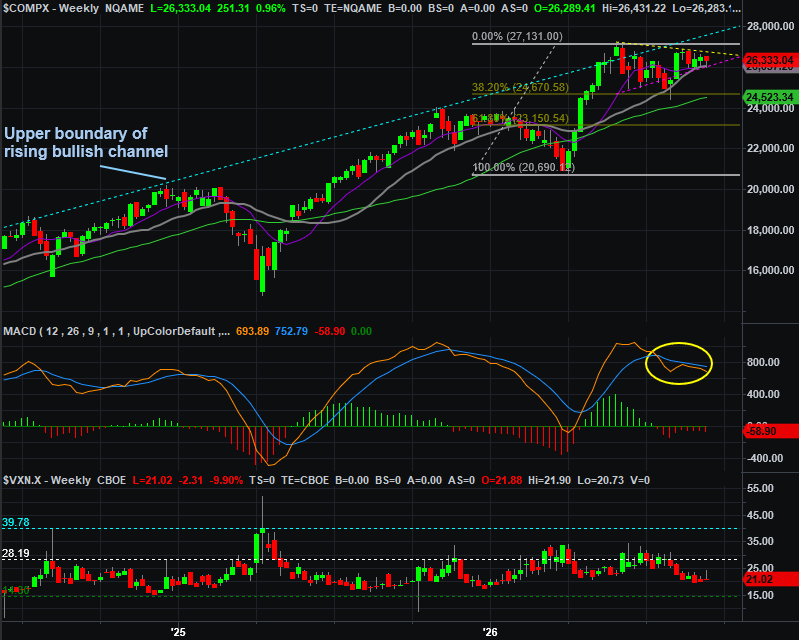
Task: Click the yellow ellipse on the MACD
Action: tap(679, 363)
